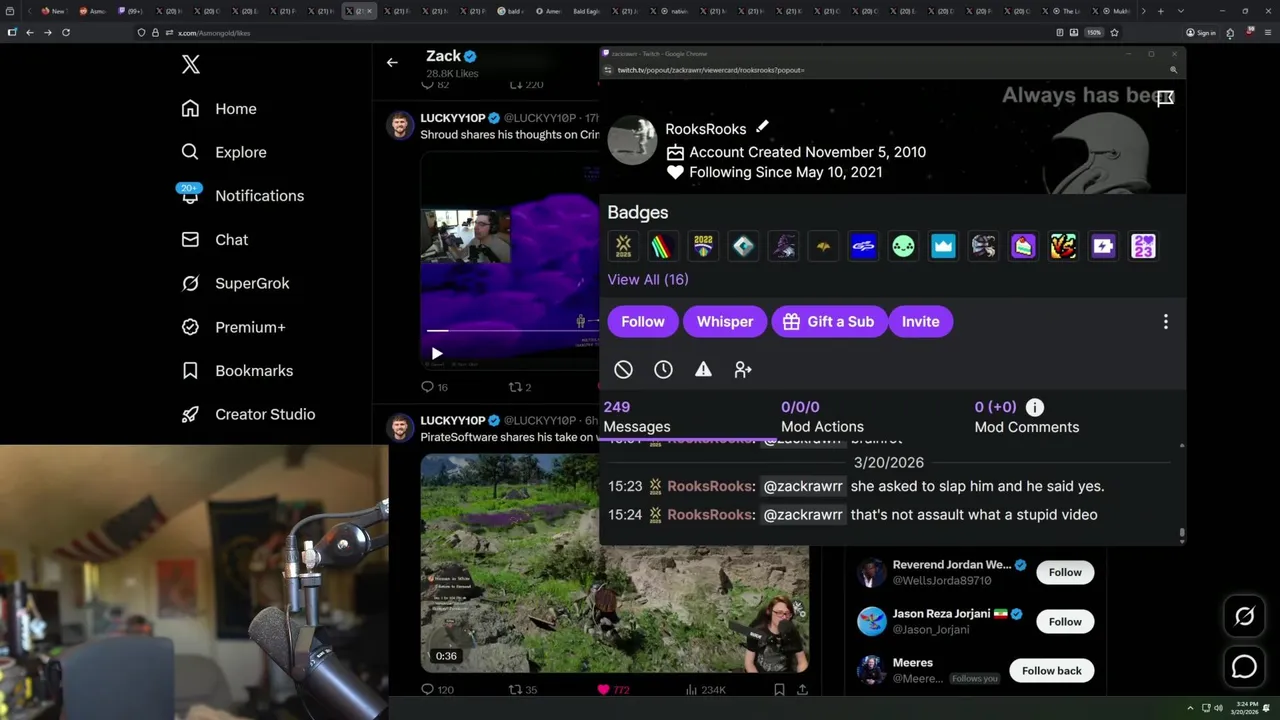The height and width of the screenshot is (720, 1280).
Task: Click the add moderator person icon
Action: pos(743,370)
